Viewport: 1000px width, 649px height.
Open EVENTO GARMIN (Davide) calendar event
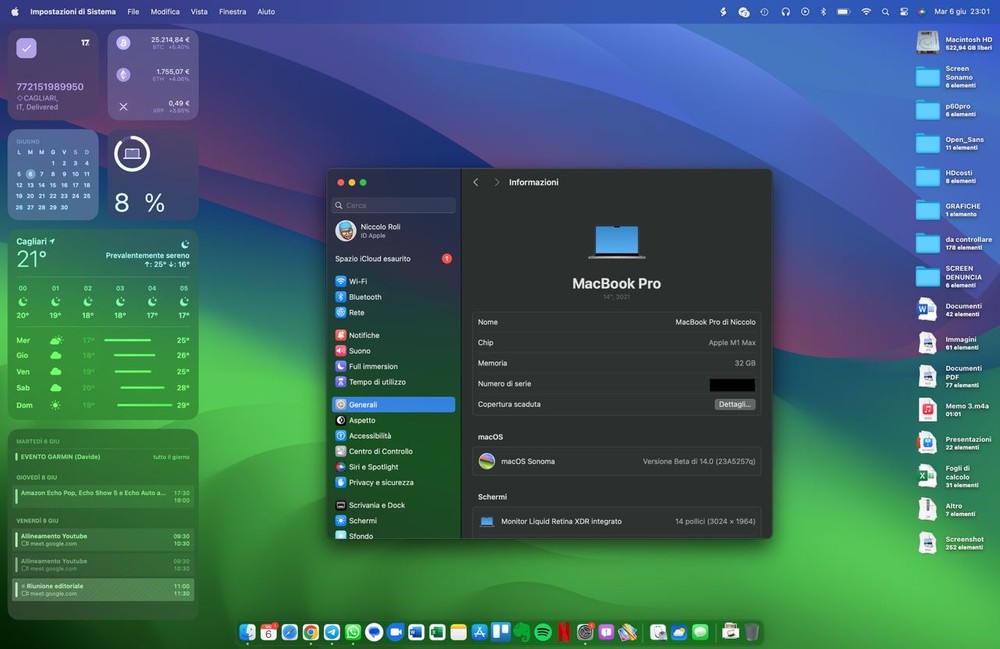pos(103,457)
